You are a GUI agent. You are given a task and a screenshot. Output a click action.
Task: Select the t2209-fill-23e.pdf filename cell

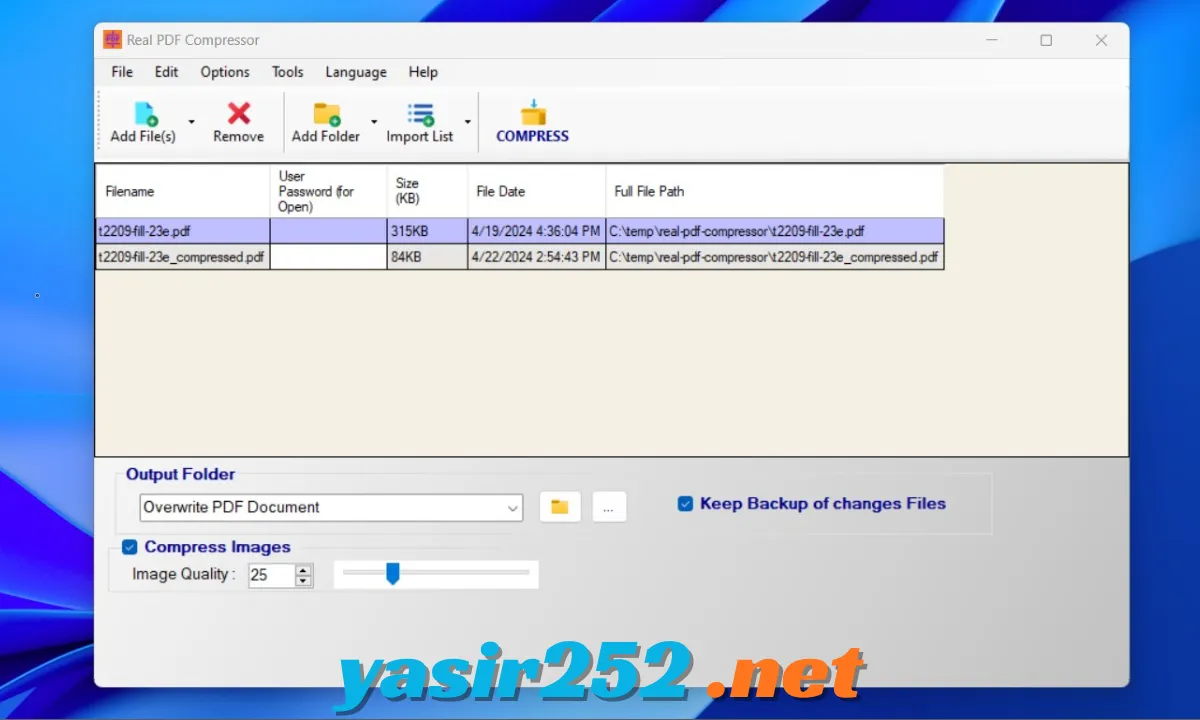point(183,231)
